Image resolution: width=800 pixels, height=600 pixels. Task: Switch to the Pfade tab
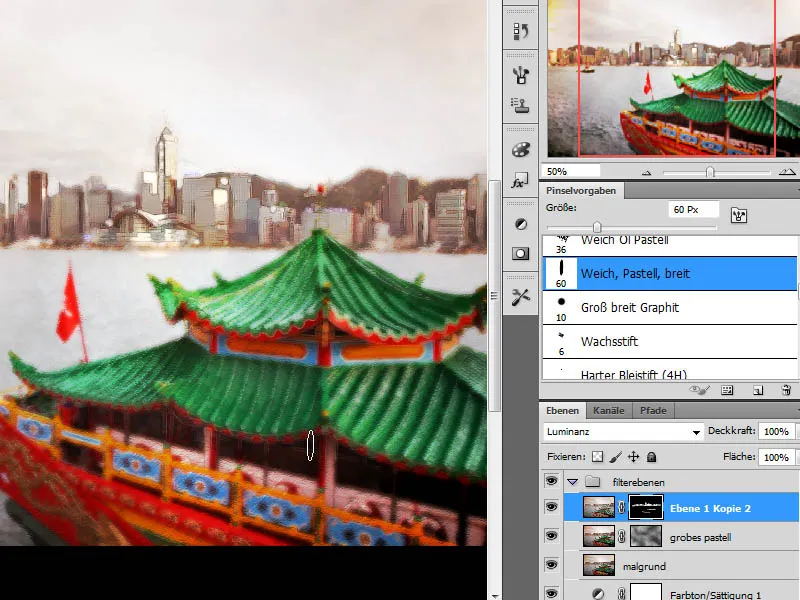point(654,410)
